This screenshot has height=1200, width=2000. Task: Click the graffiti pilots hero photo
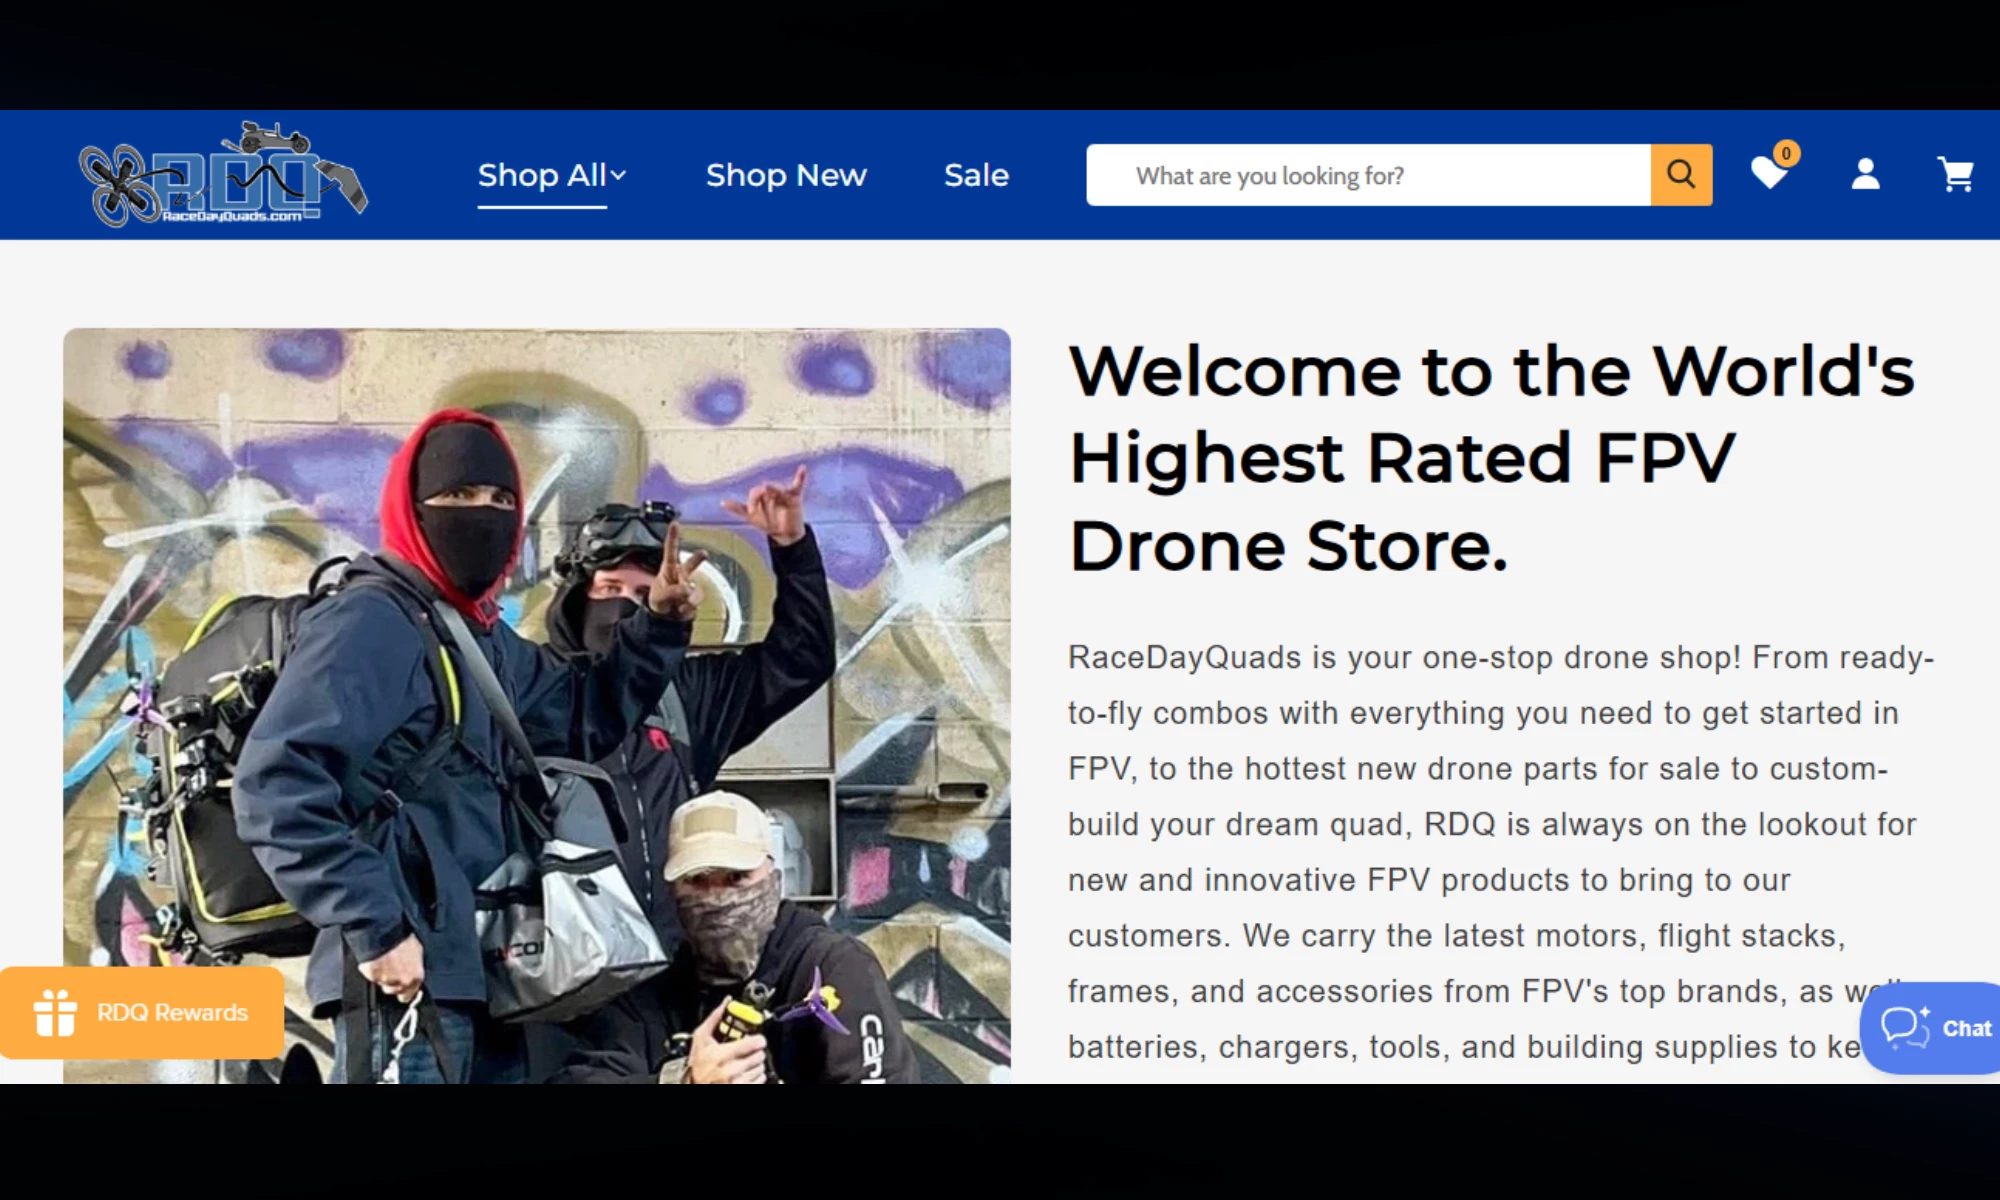click(x=537, y=706)
